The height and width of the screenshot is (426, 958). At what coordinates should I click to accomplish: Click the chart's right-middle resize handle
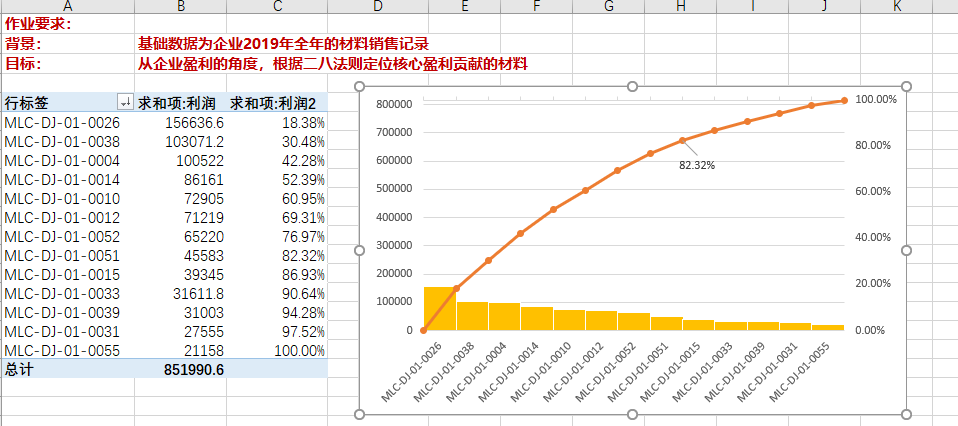906,251
